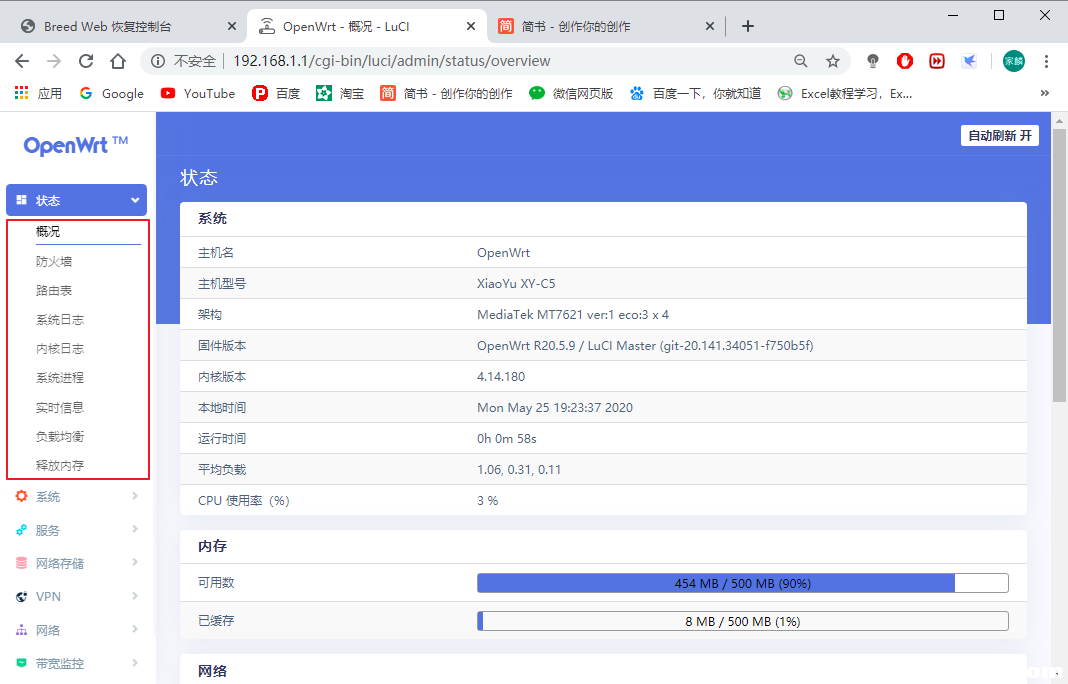Click the VPN globe icon in sidebar
Image resolution: width=1068 pixels, height=684 pixels.
(22, 596)
